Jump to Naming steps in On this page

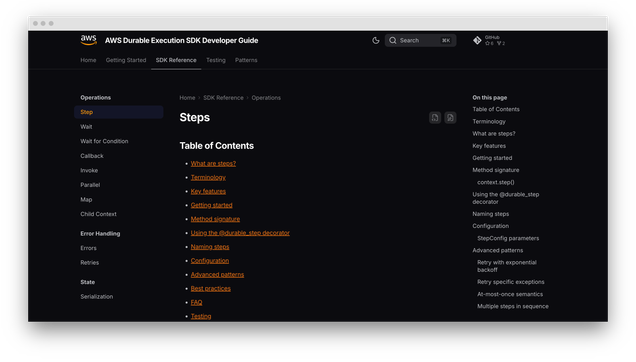point(490,214)
